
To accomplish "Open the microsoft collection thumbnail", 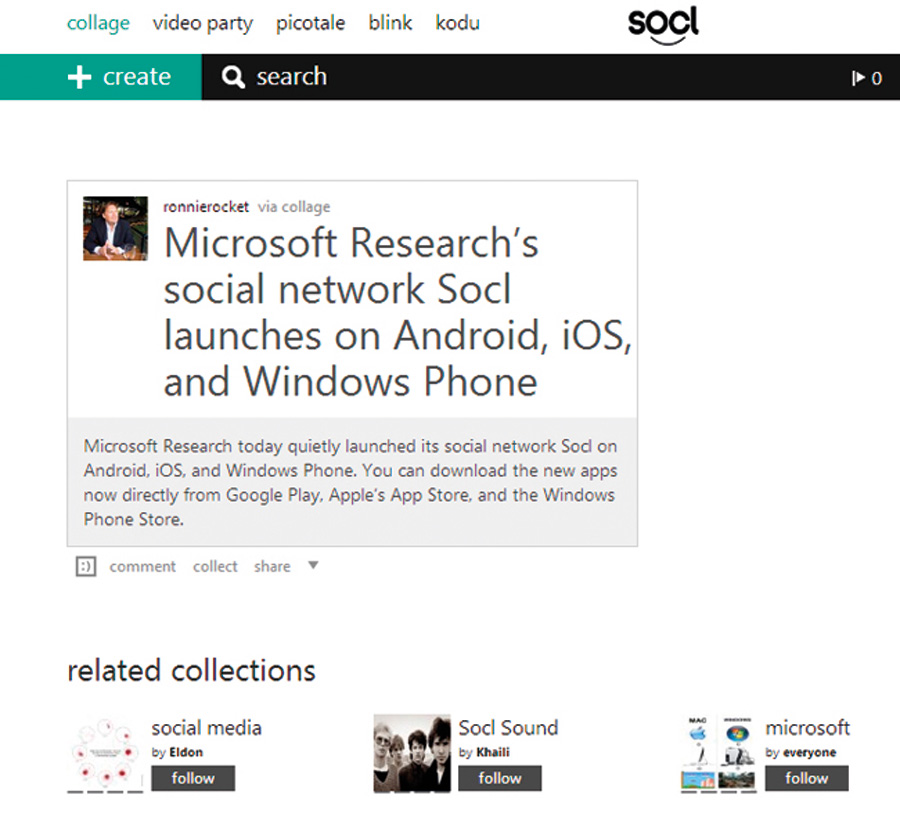I will (719, 755).
